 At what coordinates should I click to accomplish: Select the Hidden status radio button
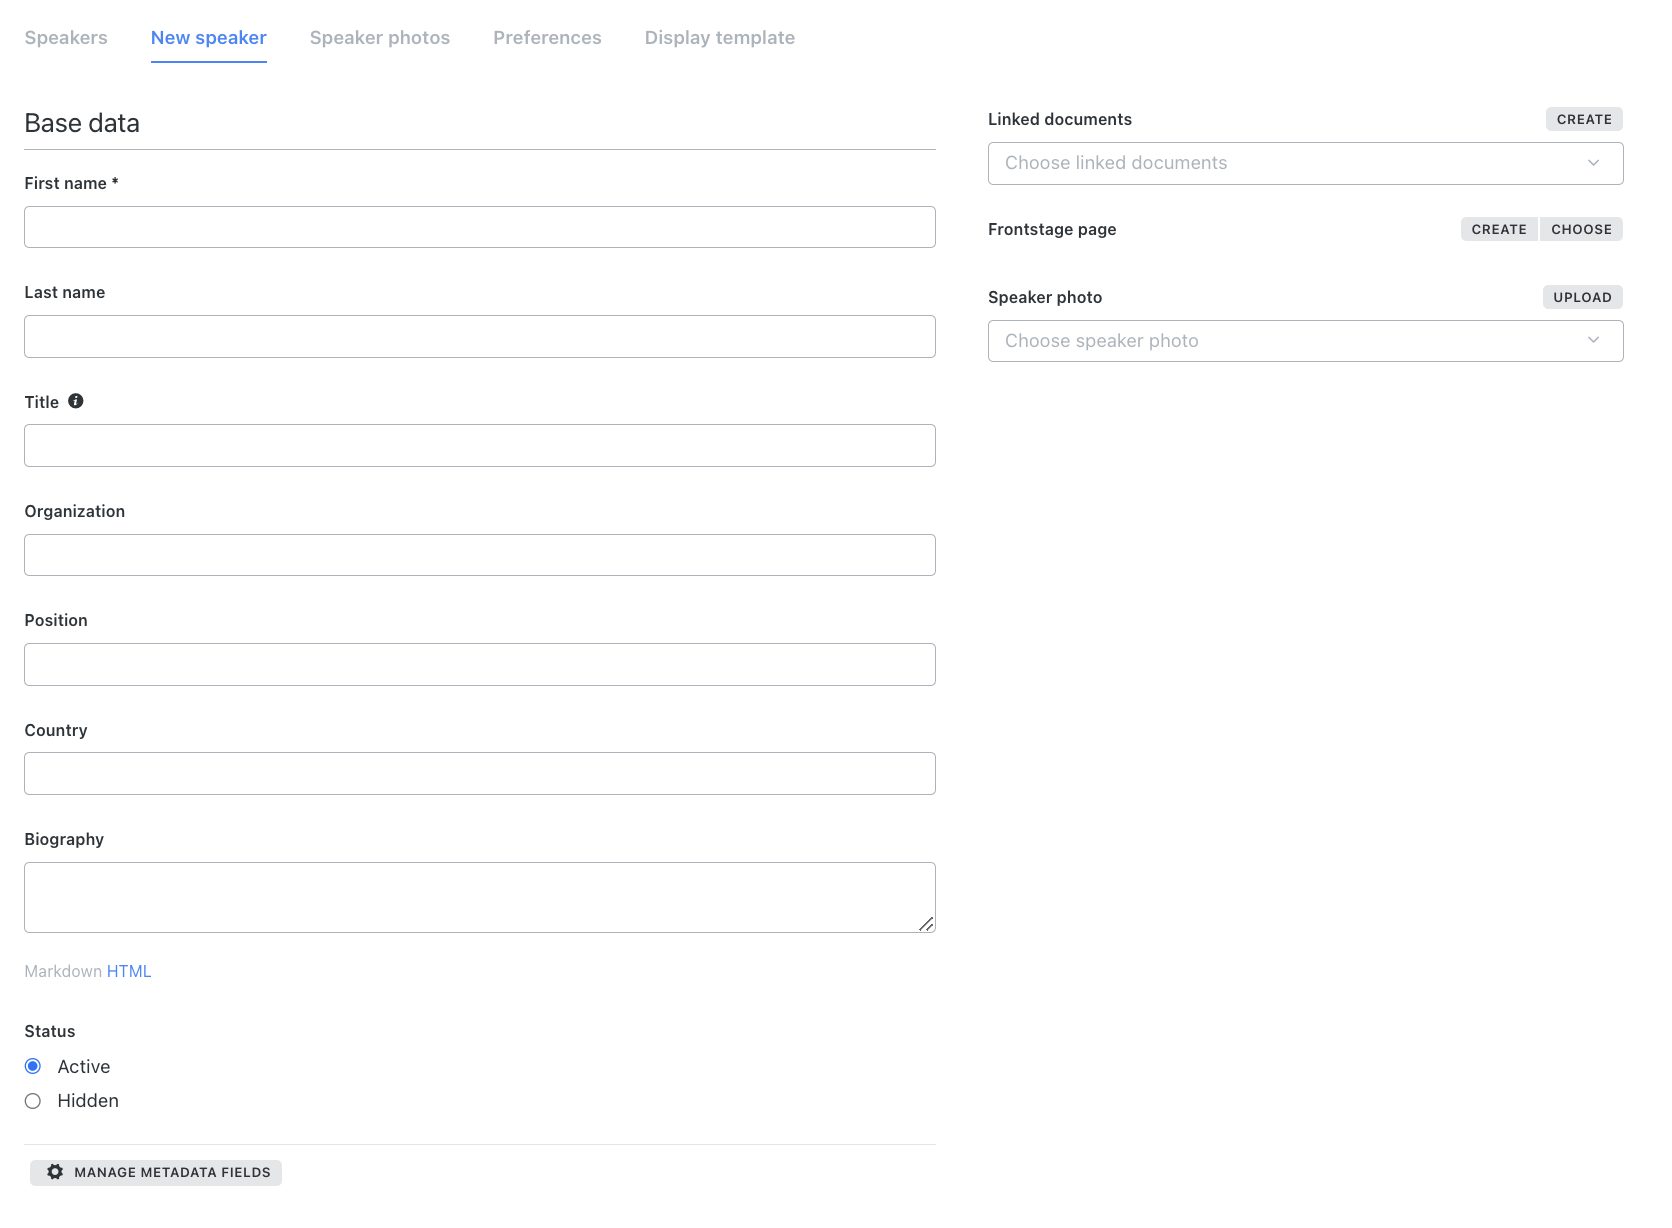pos(33,1101)
